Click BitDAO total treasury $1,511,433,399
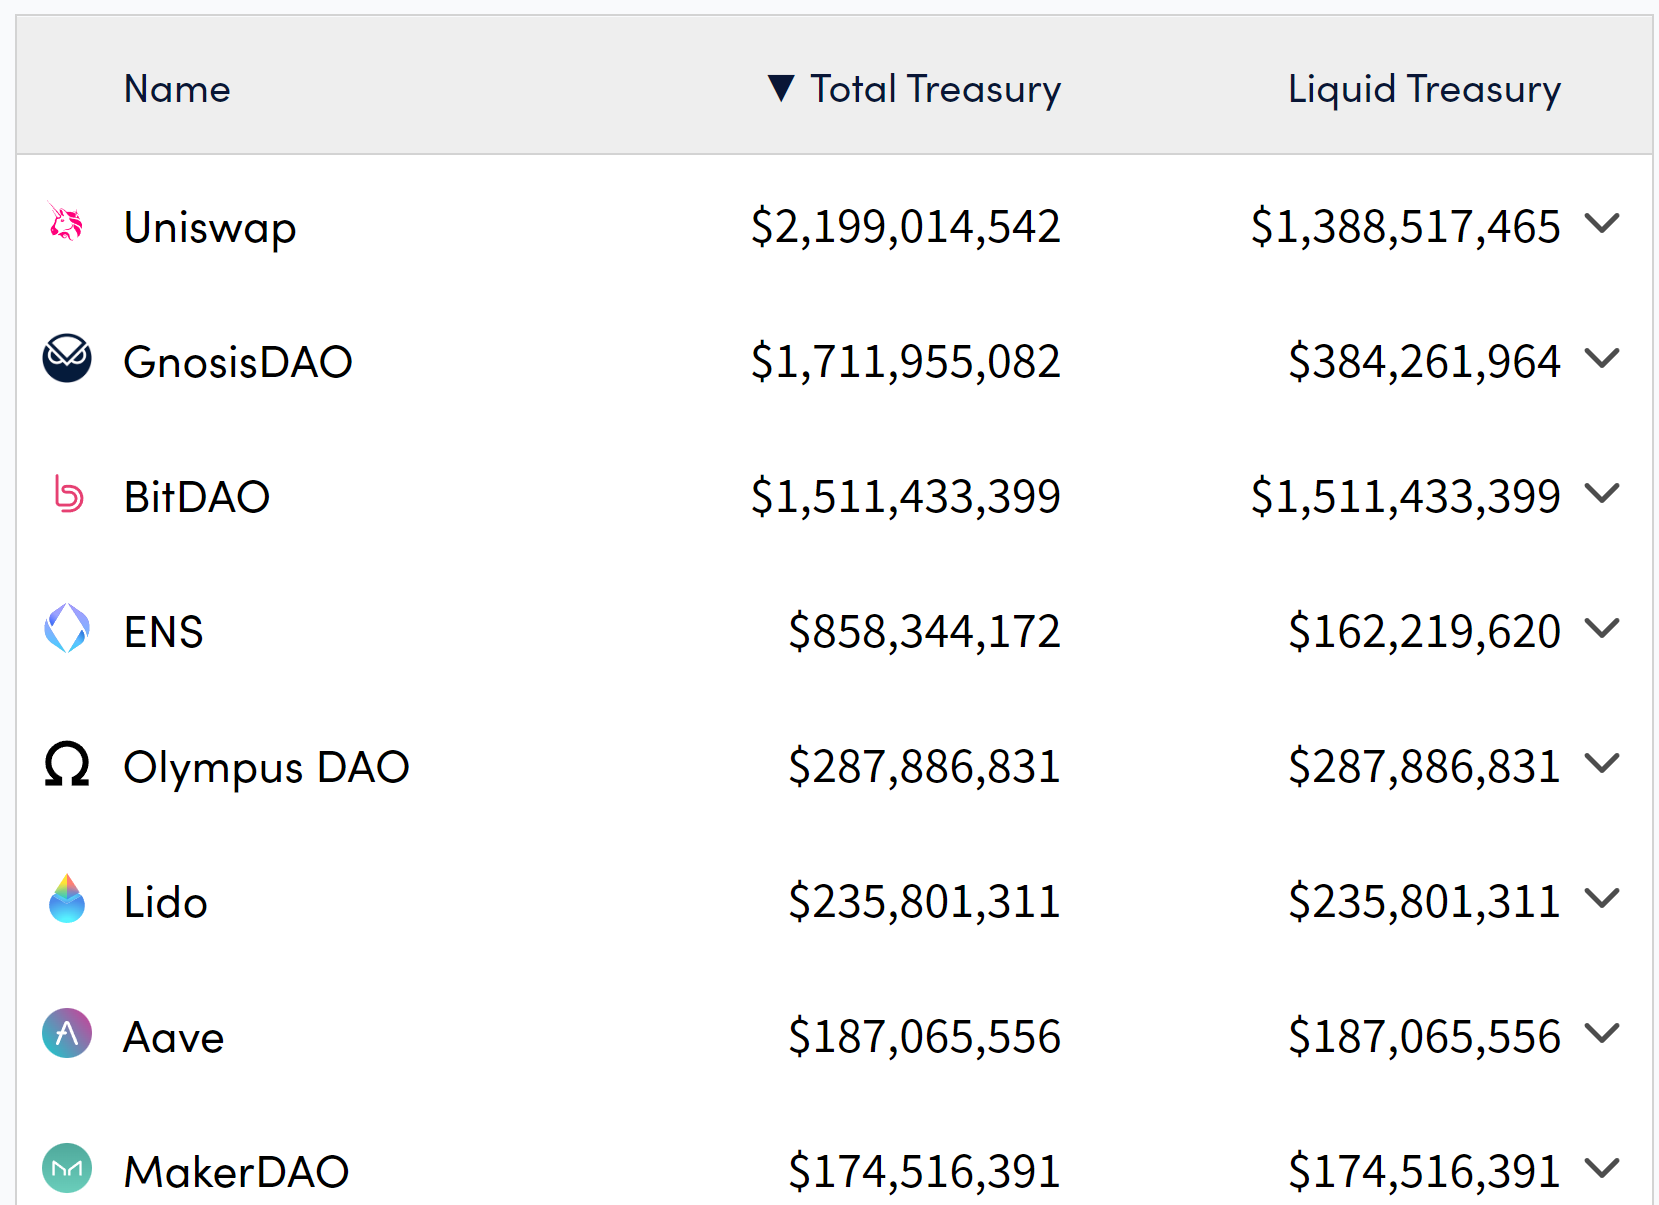1659x1205 pixels. (905, 497)
